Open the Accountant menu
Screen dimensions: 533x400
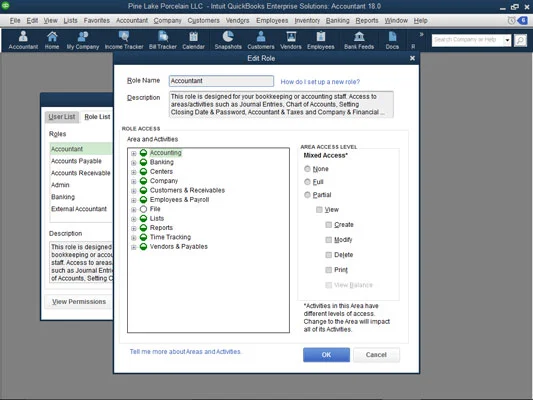132,20
